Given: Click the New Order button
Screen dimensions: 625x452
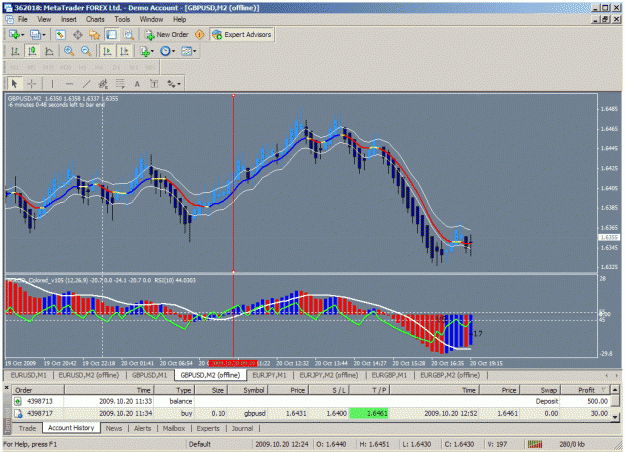Looking at the screenshot, I should (x=167, y=35).
